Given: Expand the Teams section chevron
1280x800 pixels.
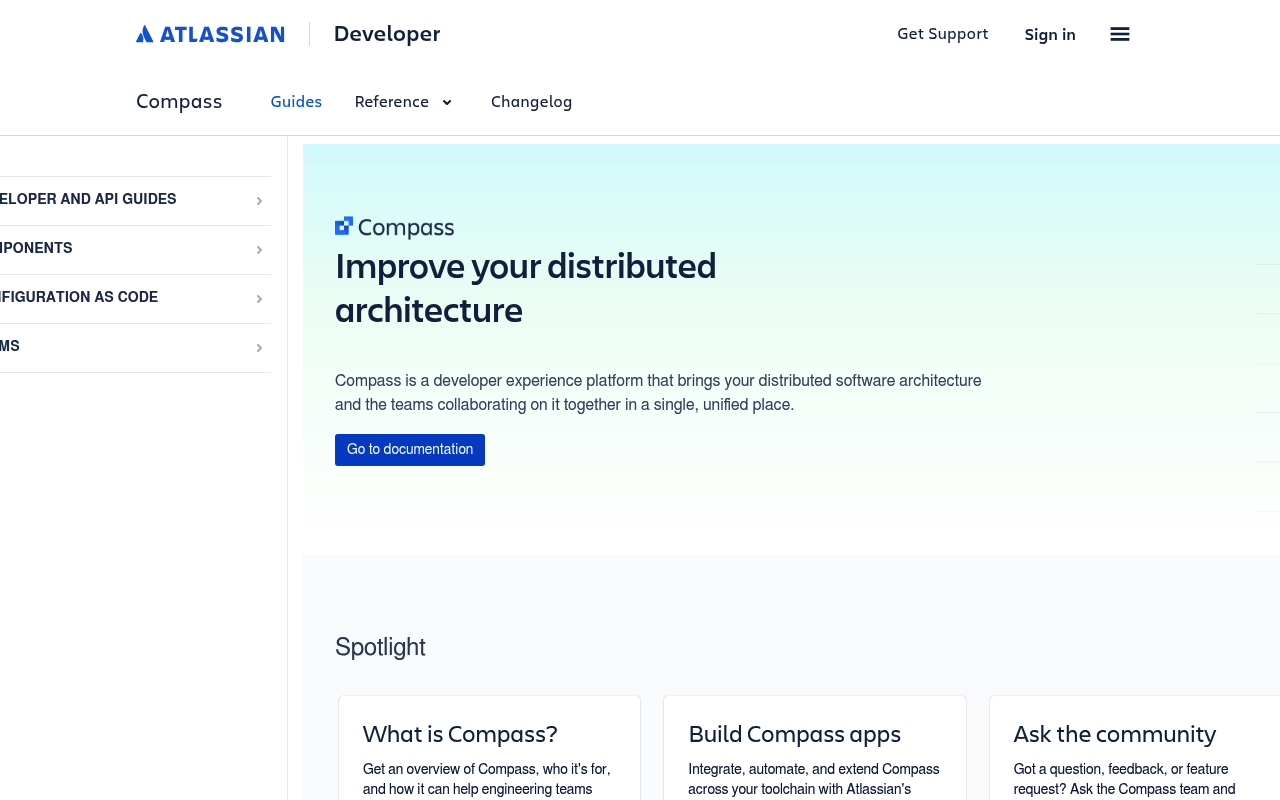Looking at the screenshot, I should click(259, 348).
